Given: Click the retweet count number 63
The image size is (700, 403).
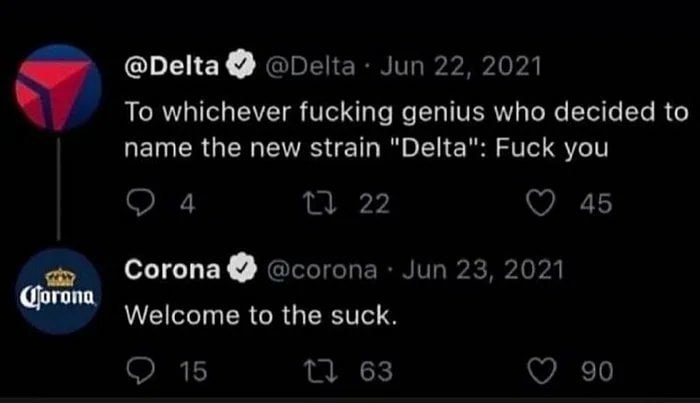Looking at the screenshot, I should pos(375,371).
